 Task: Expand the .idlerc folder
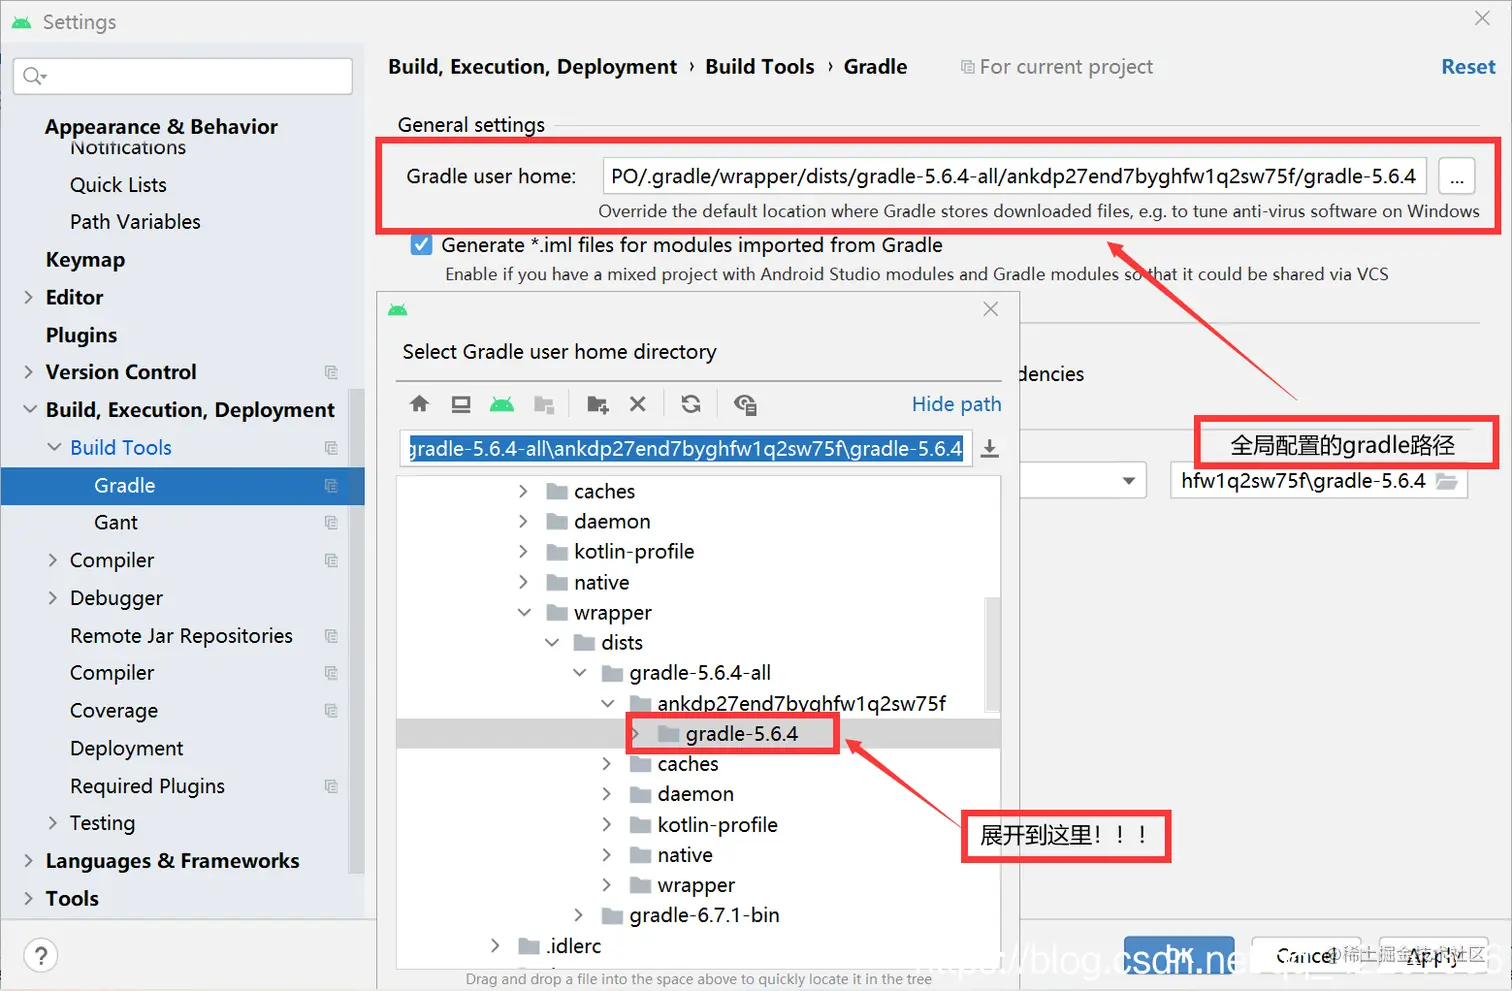[x=495, y=945]
